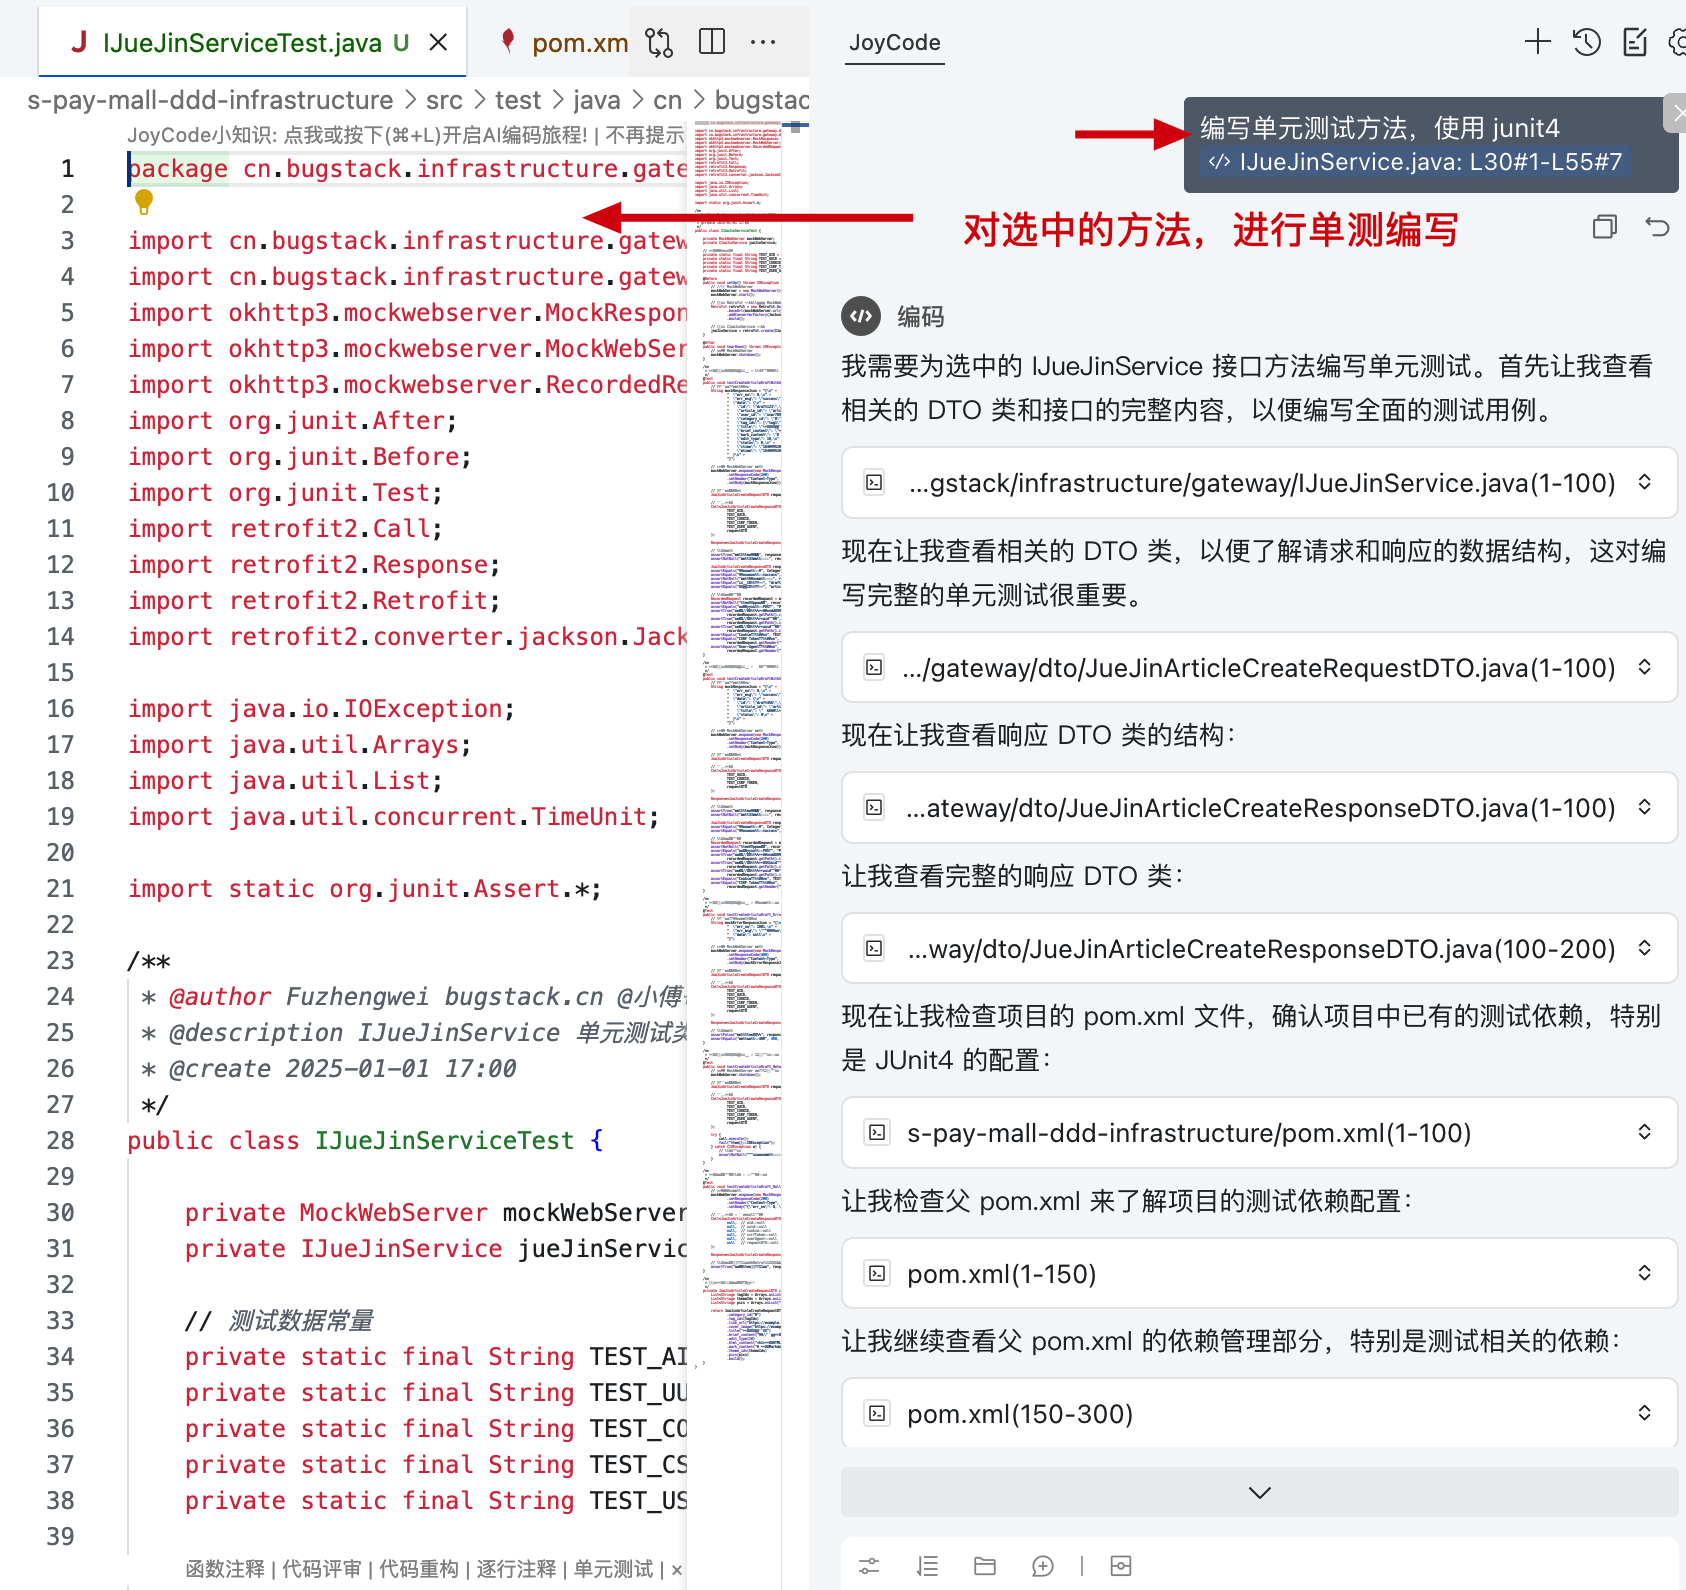Expand the IJueJinService.java(1-100) file block

(x=1644, y=483)
